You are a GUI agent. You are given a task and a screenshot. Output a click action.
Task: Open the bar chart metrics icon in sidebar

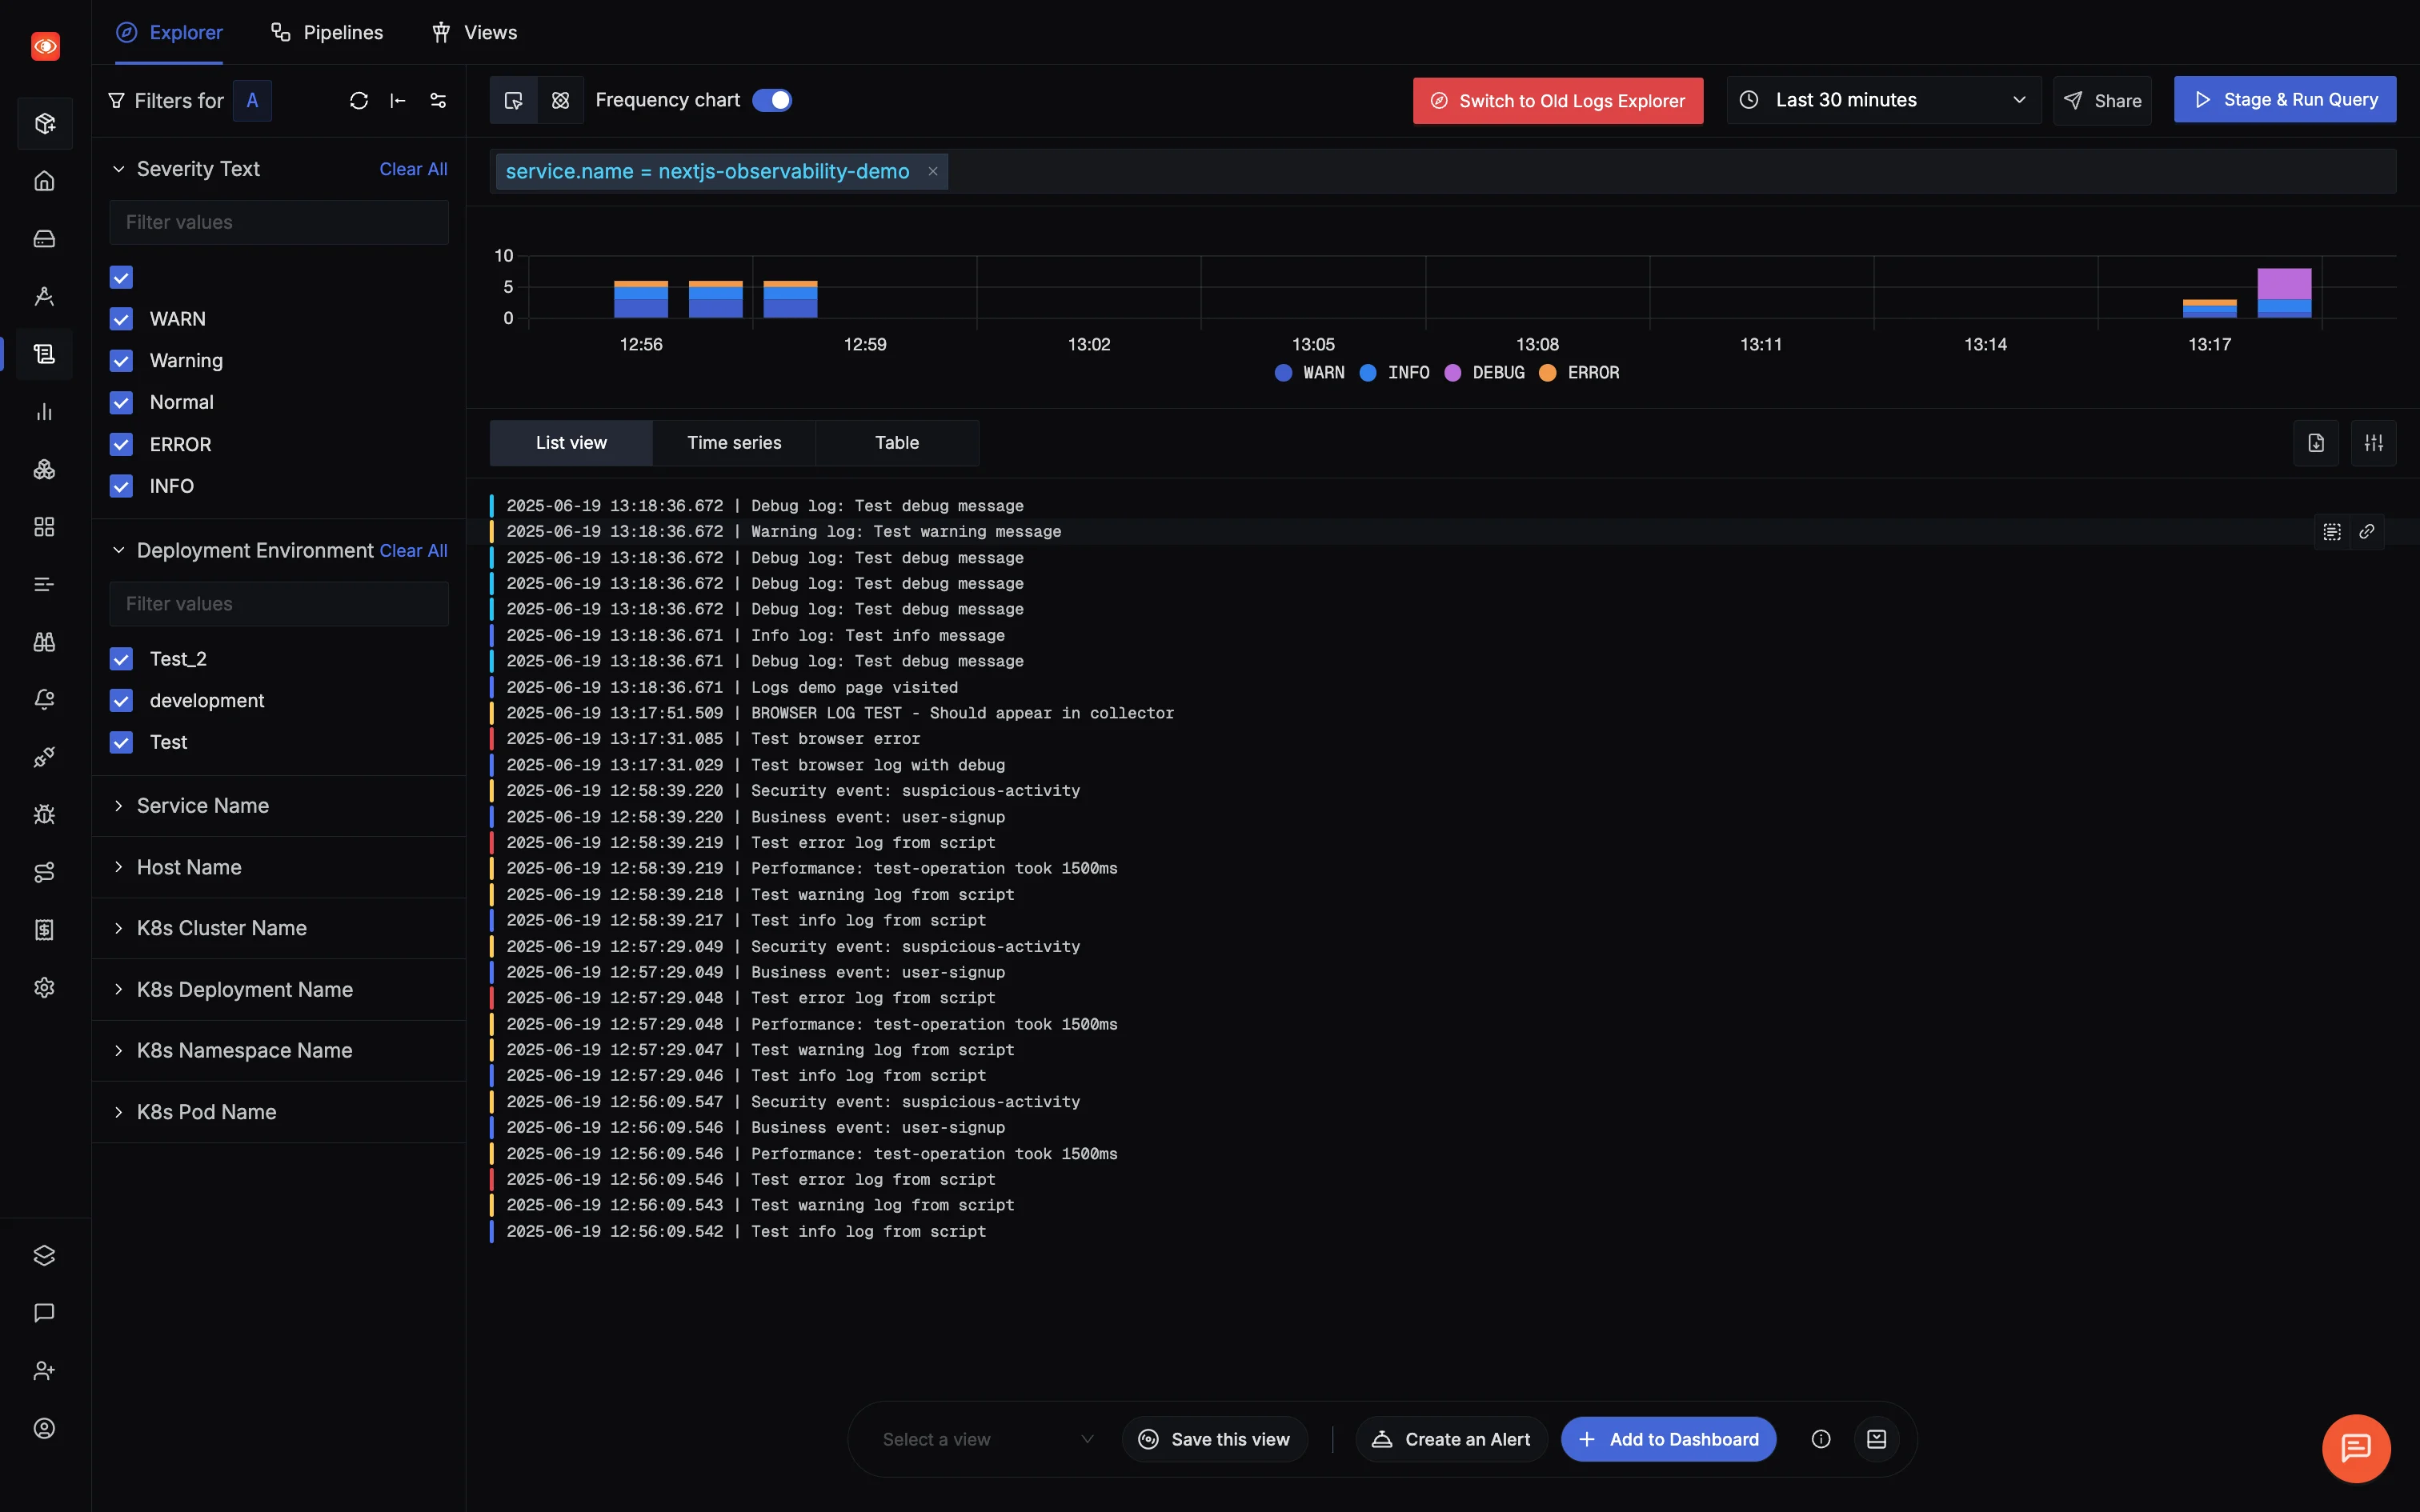coord(44,412)
